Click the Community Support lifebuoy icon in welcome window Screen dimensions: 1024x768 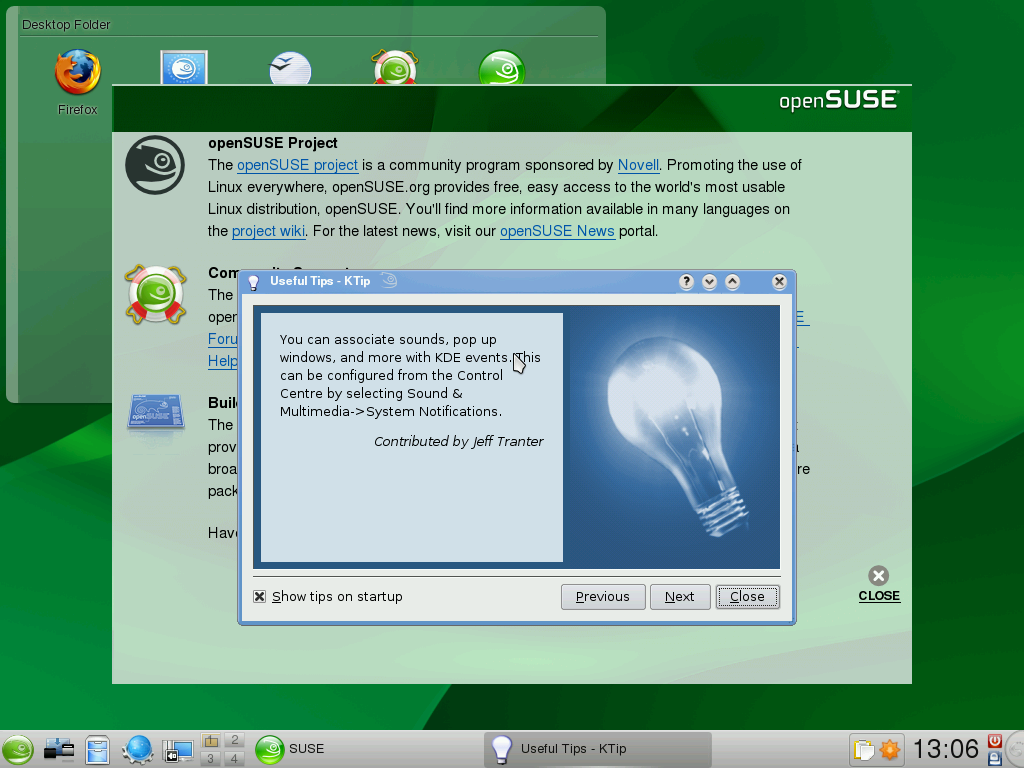pyautogui.click(x=155, y=295)
